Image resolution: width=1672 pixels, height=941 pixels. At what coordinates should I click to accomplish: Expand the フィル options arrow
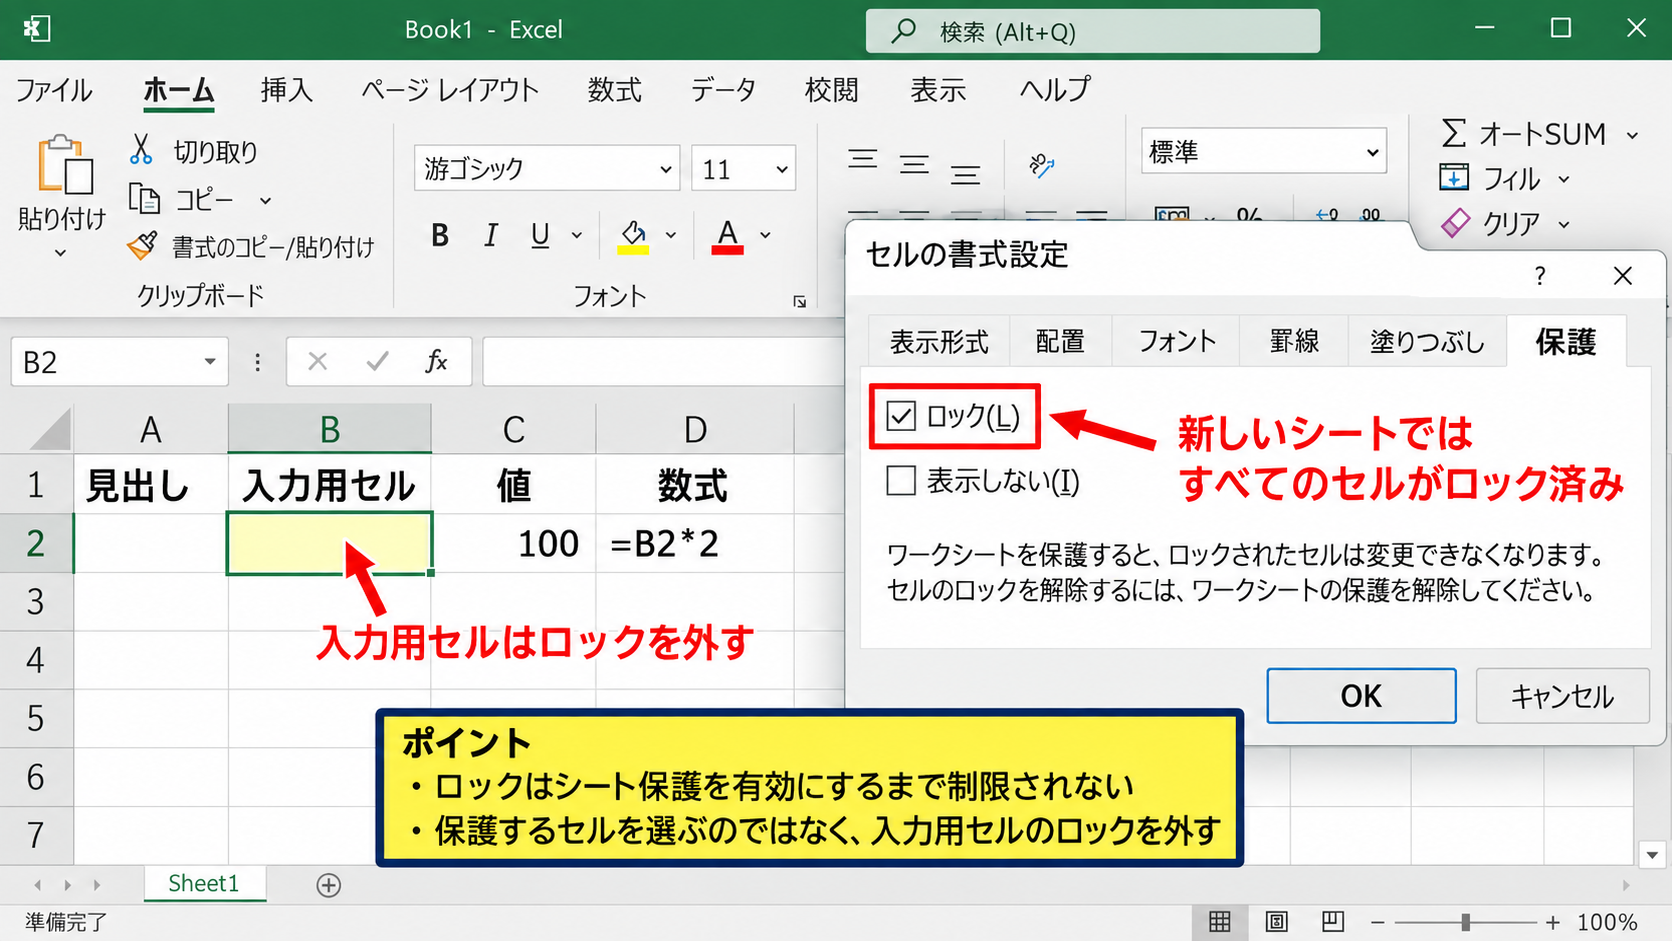[1564, 180]
